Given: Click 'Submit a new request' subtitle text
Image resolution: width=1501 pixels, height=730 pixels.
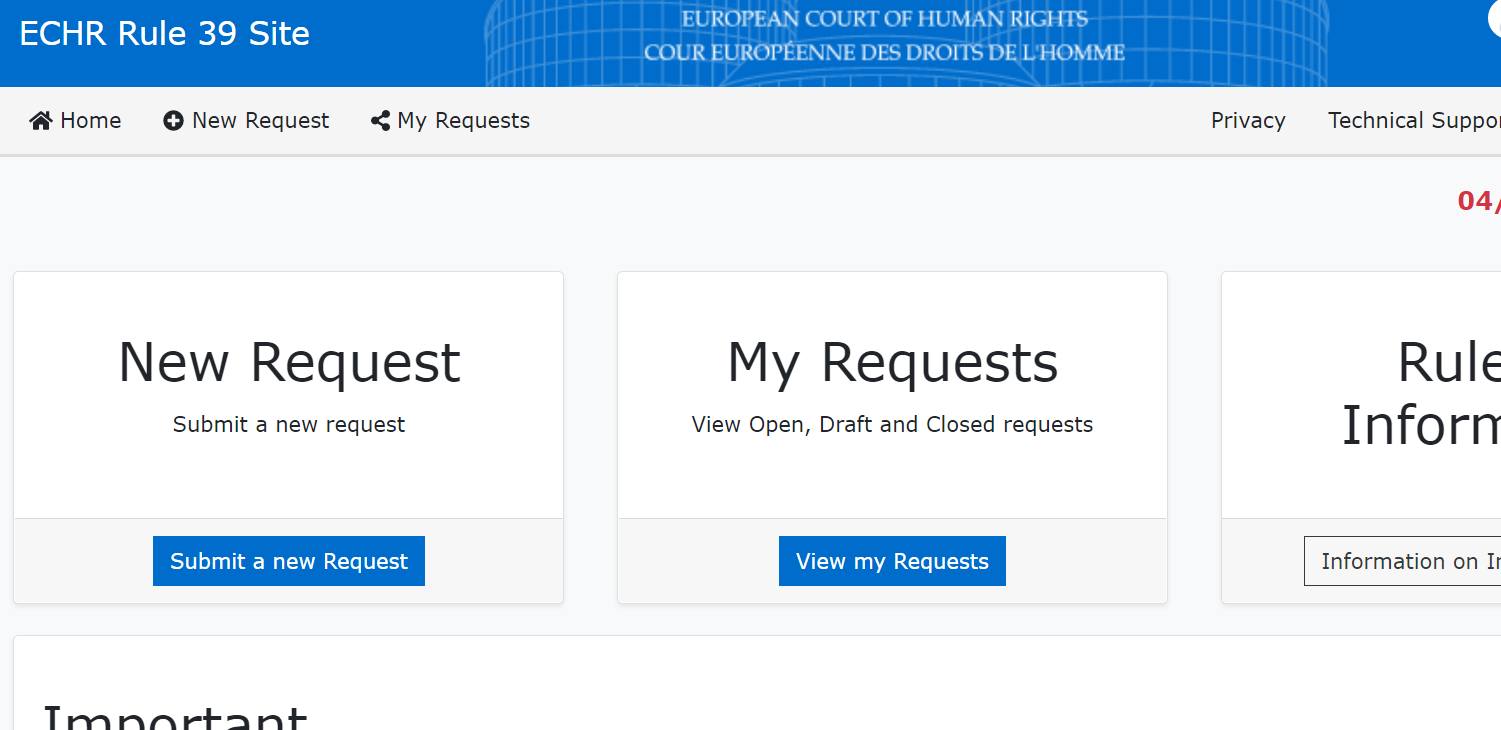Looking at the screenshot, I should coord(289,424).
